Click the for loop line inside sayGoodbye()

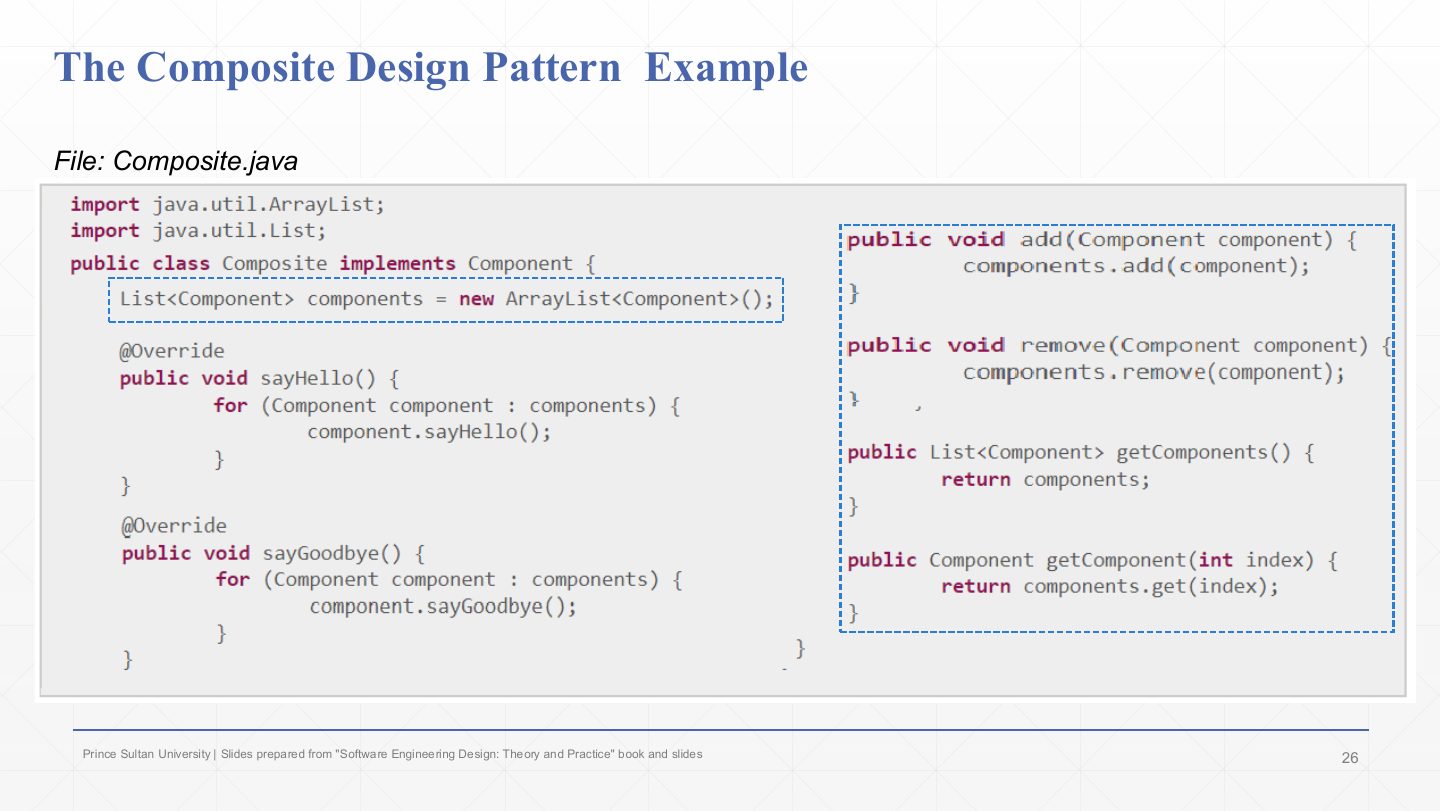pos(449,580)
